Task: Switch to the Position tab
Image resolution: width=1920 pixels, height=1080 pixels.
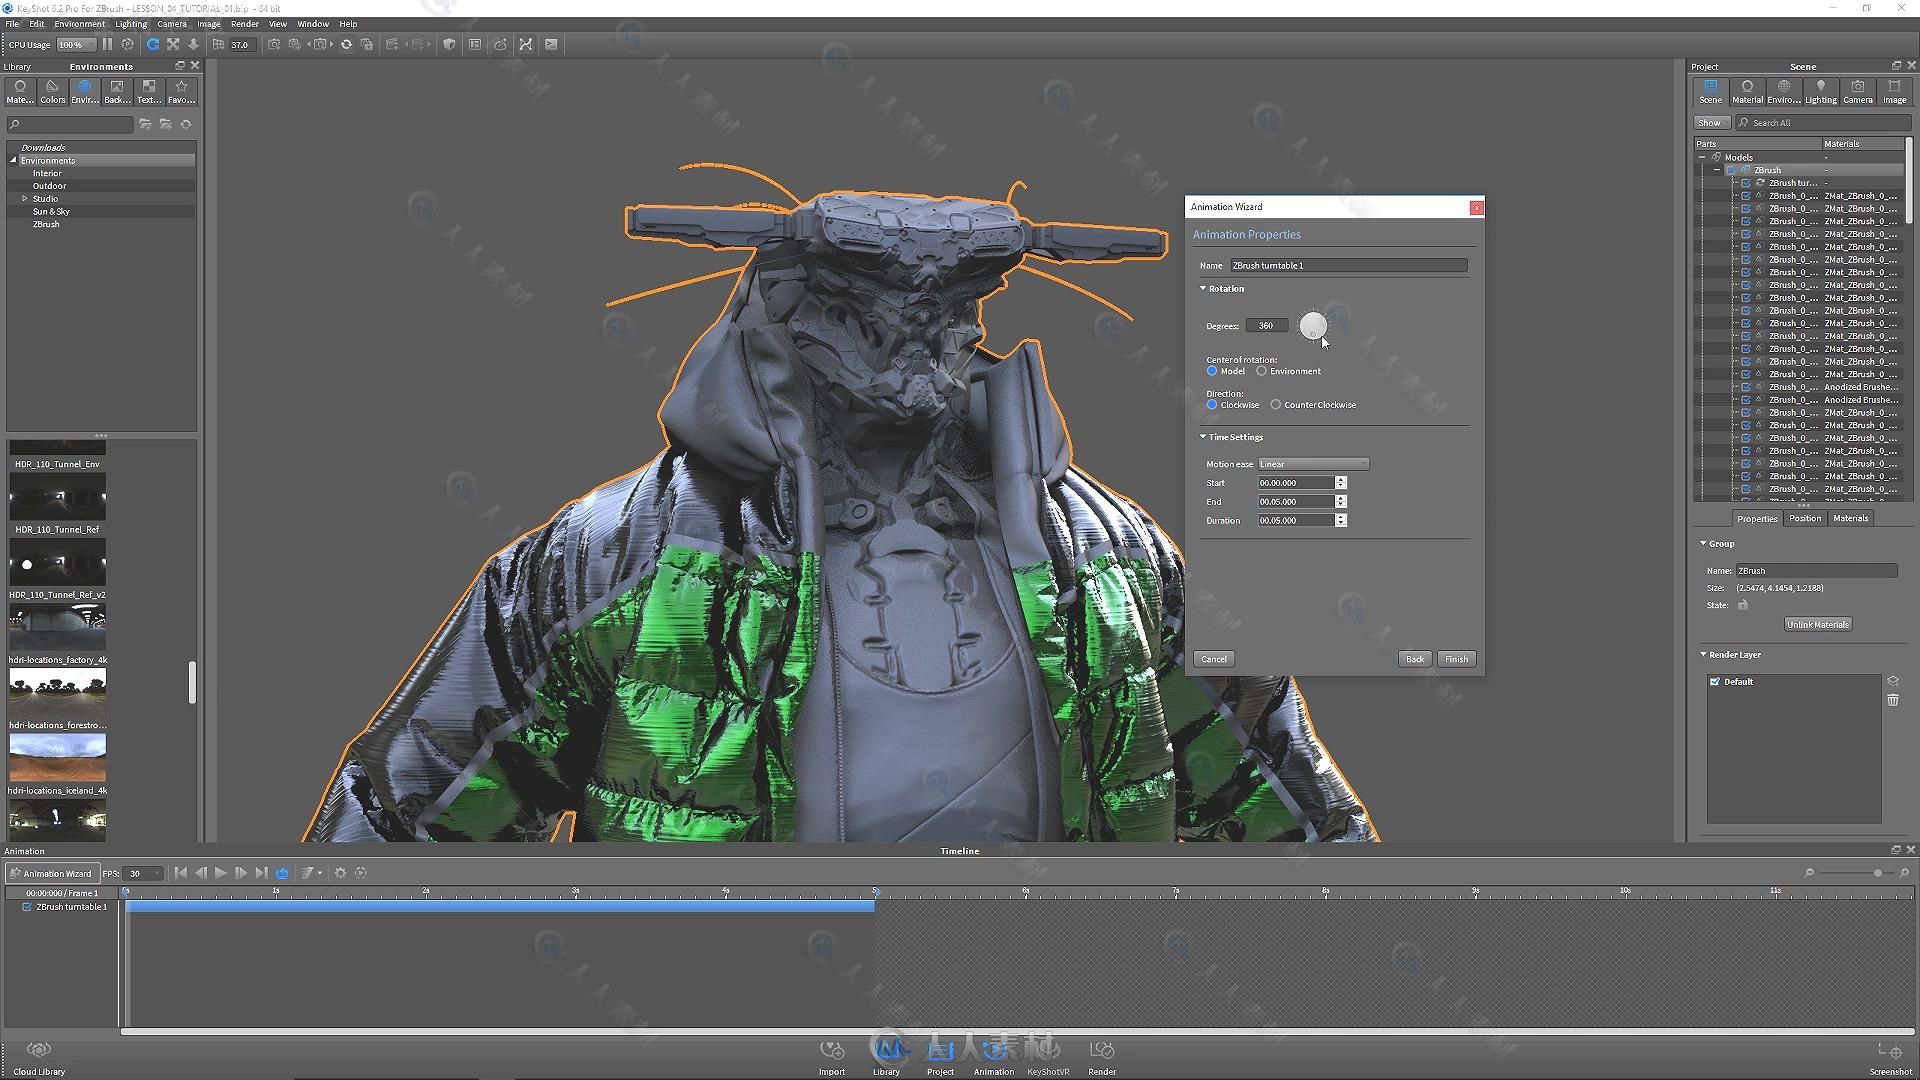Action: [x=1805, y=518]
